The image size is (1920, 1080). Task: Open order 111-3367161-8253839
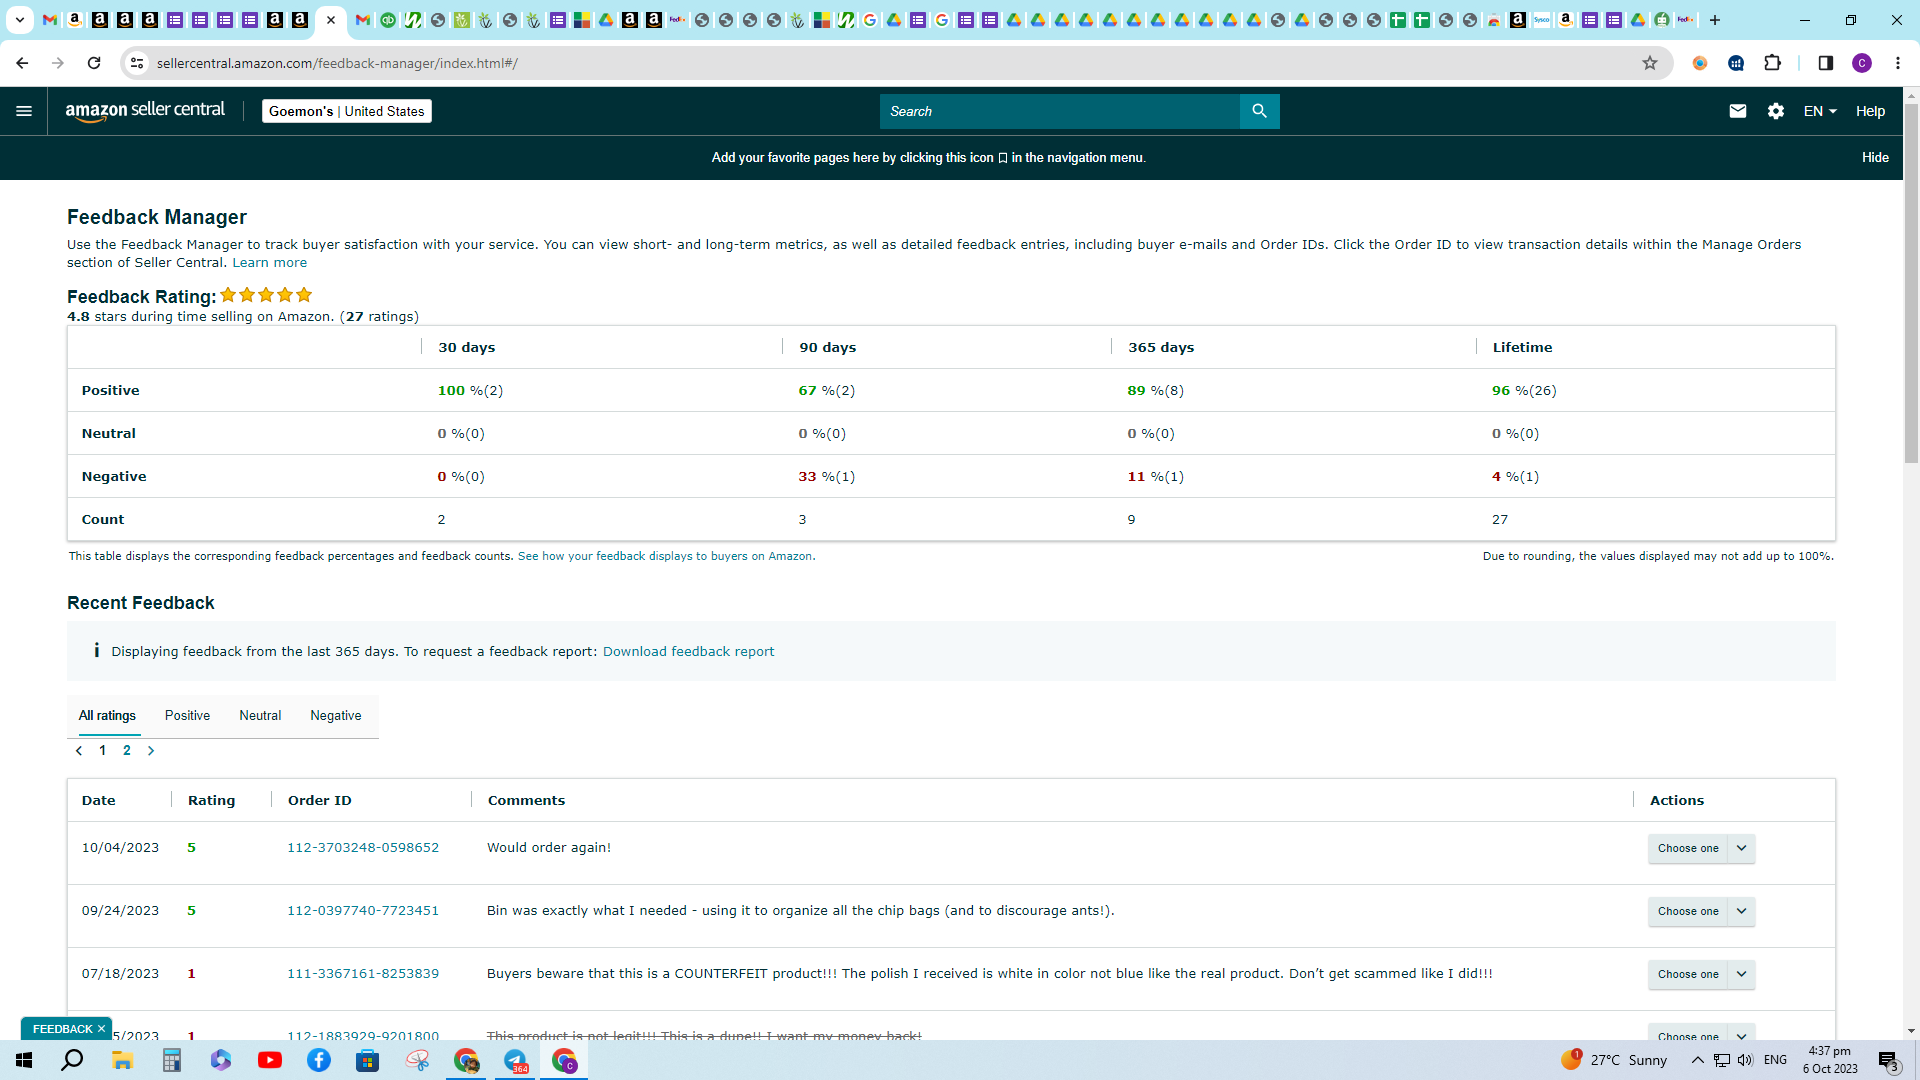click(363, 974)
